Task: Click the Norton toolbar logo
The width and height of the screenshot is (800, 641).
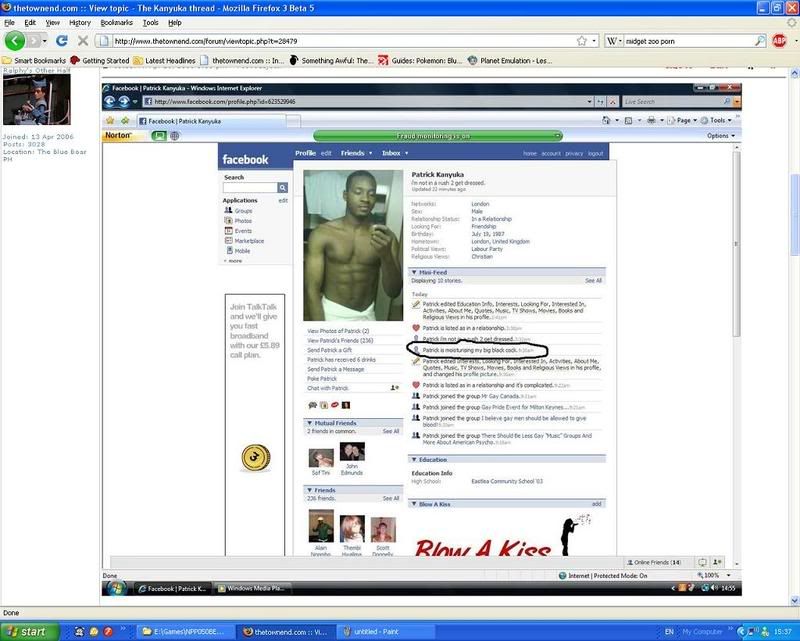Action: [118, 136]
